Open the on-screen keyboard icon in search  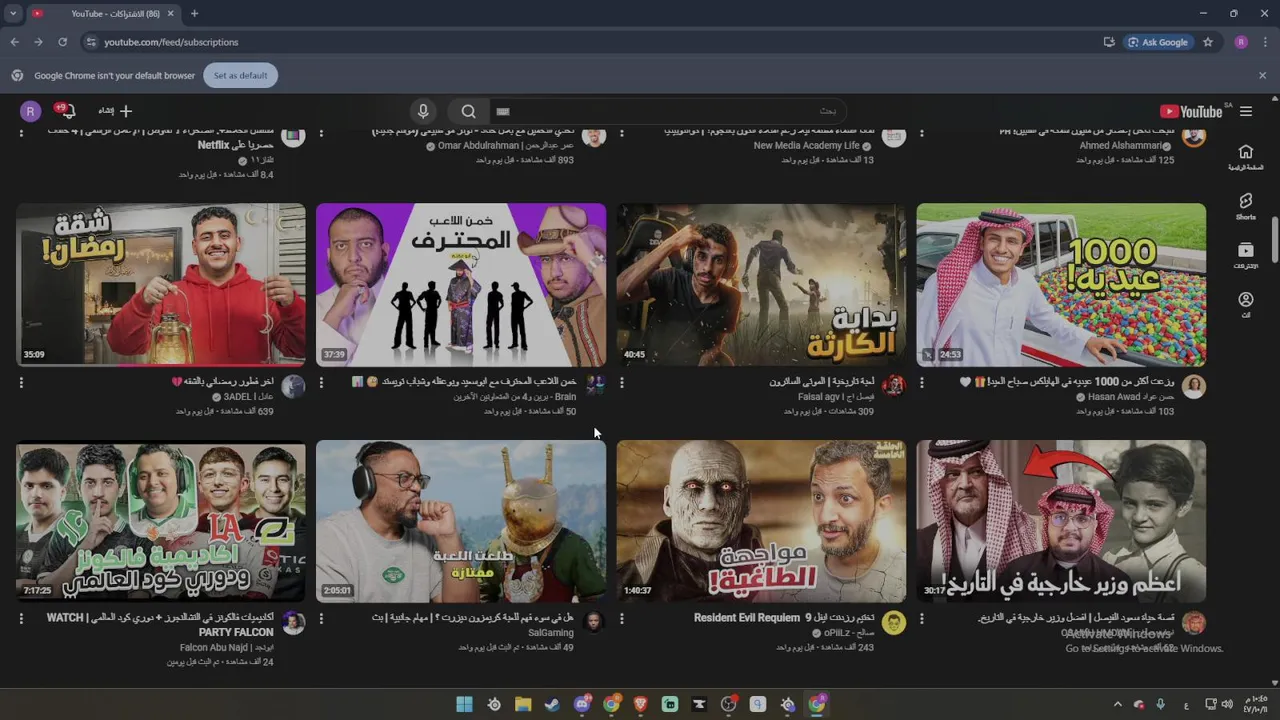[x=503, y=111]
